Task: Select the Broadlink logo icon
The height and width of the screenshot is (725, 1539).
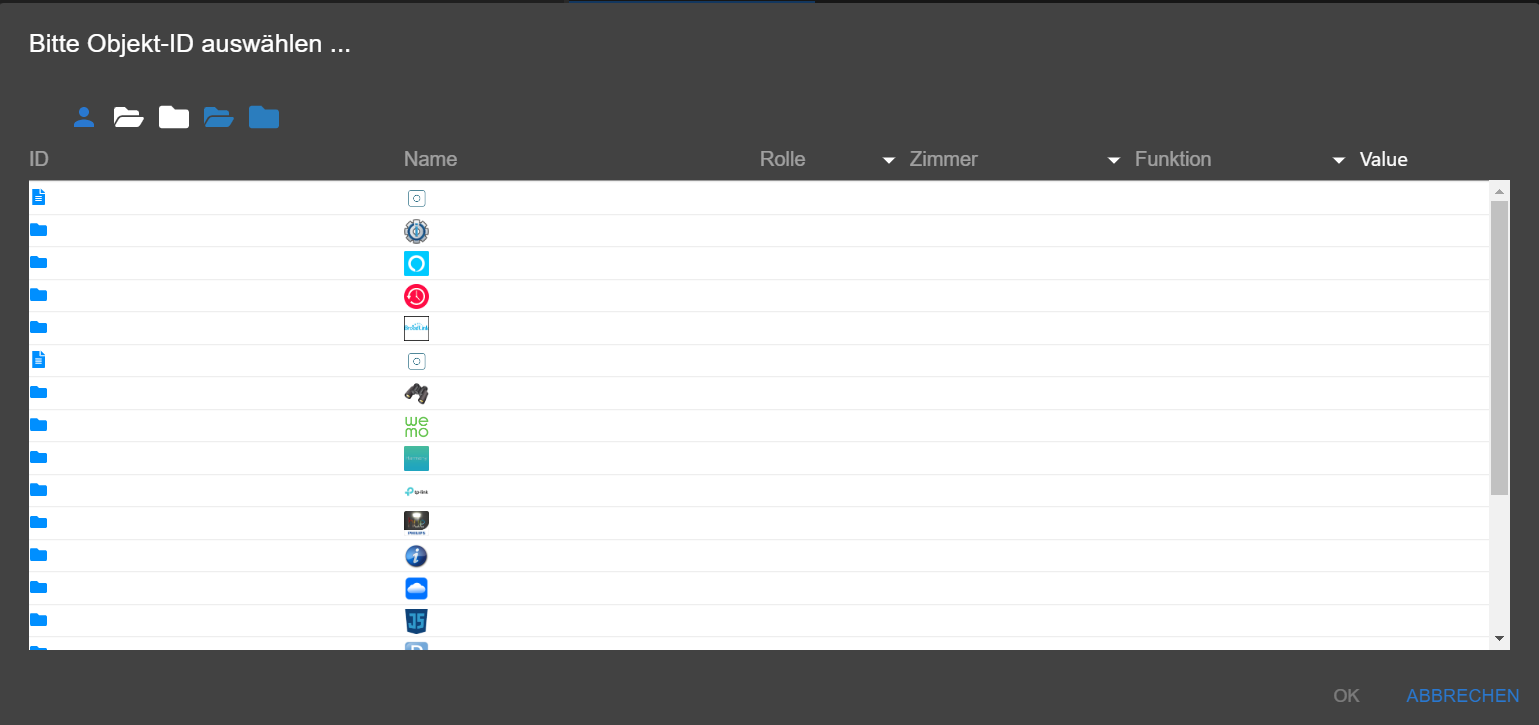Action: tap(416, 328)
